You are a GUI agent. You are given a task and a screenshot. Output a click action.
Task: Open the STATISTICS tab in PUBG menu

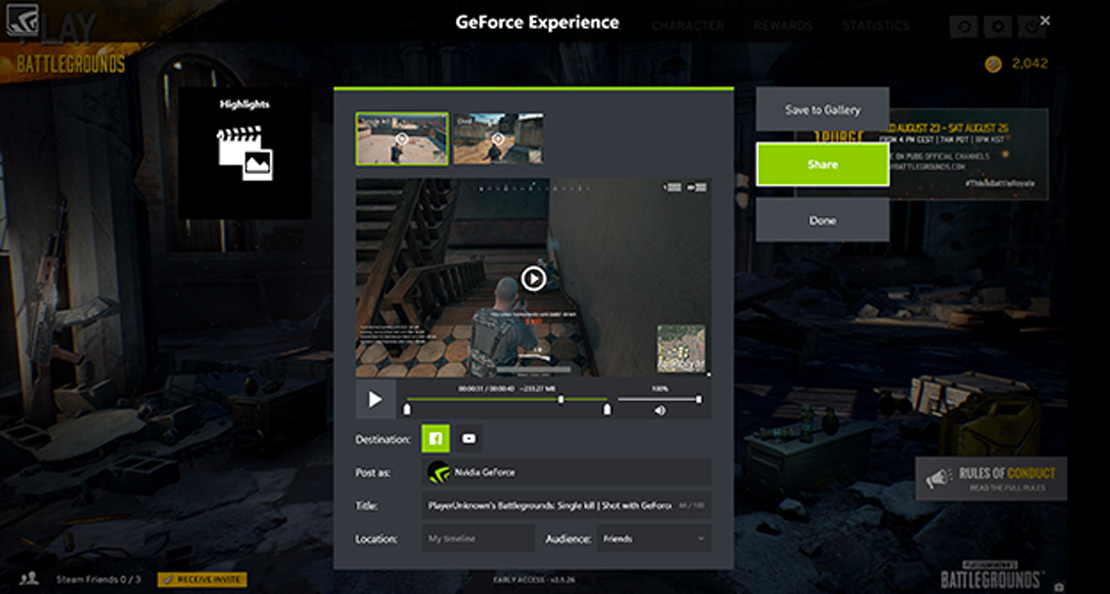click(876, 25)
